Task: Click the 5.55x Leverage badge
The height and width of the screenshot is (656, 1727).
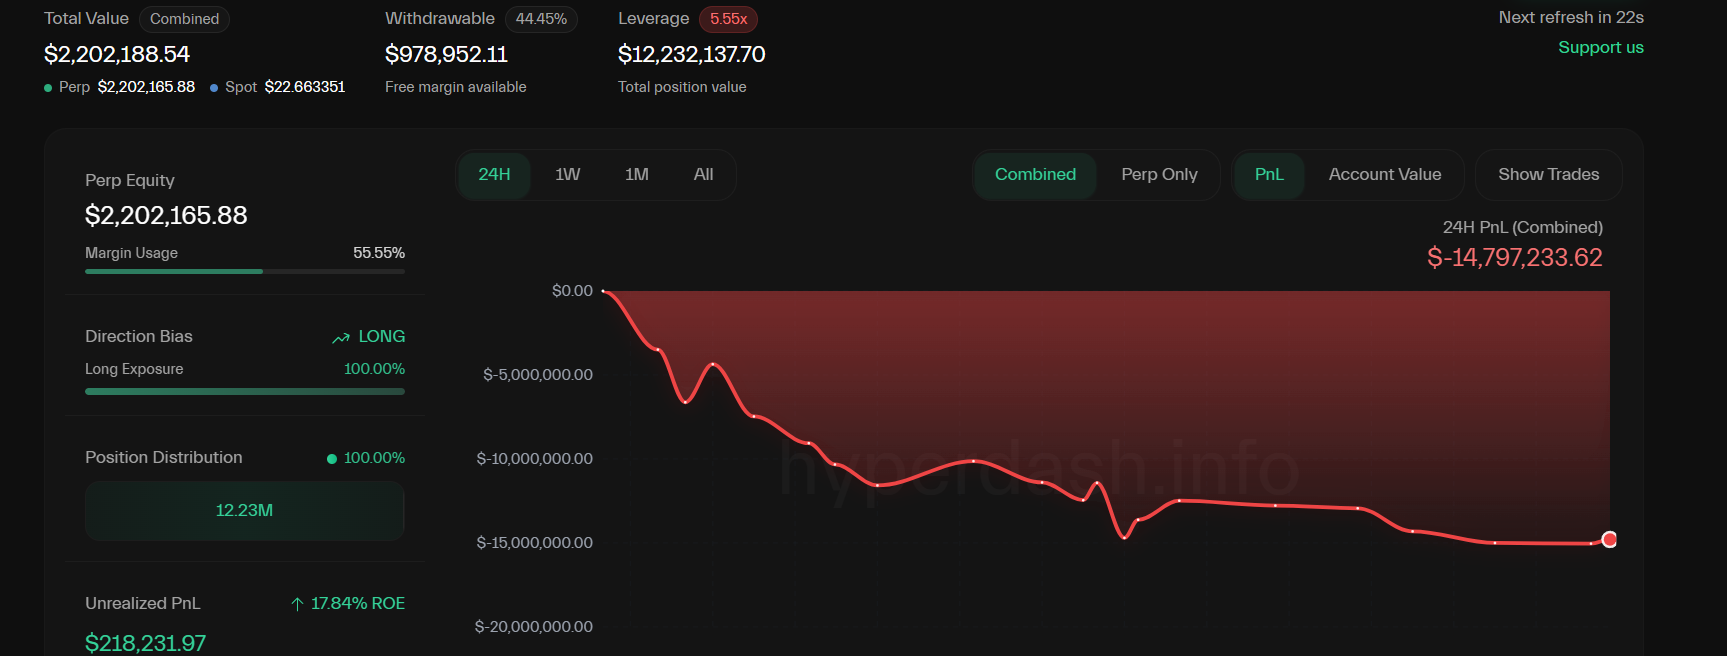Action: (728, 19)
